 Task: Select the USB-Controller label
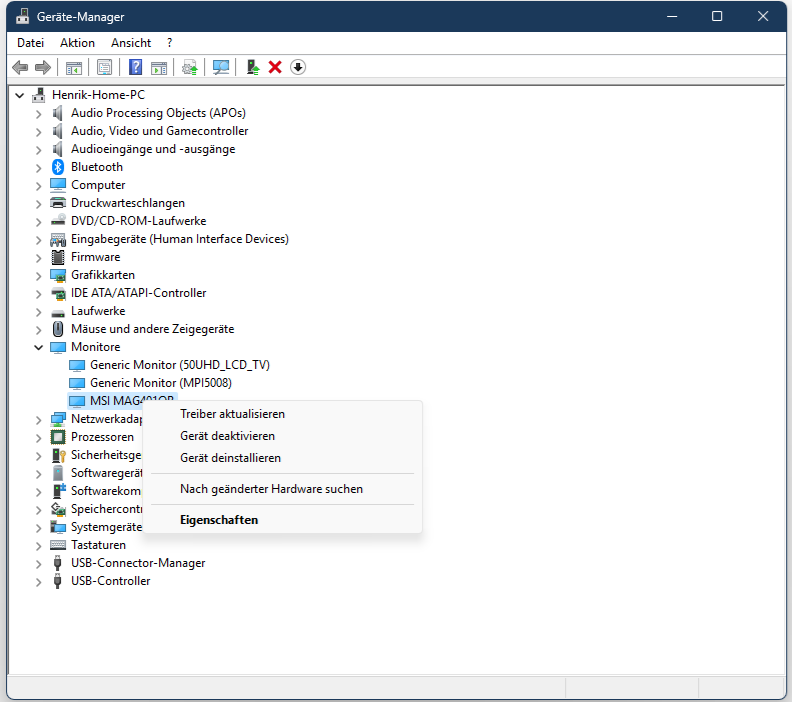[x=110, y=581]
